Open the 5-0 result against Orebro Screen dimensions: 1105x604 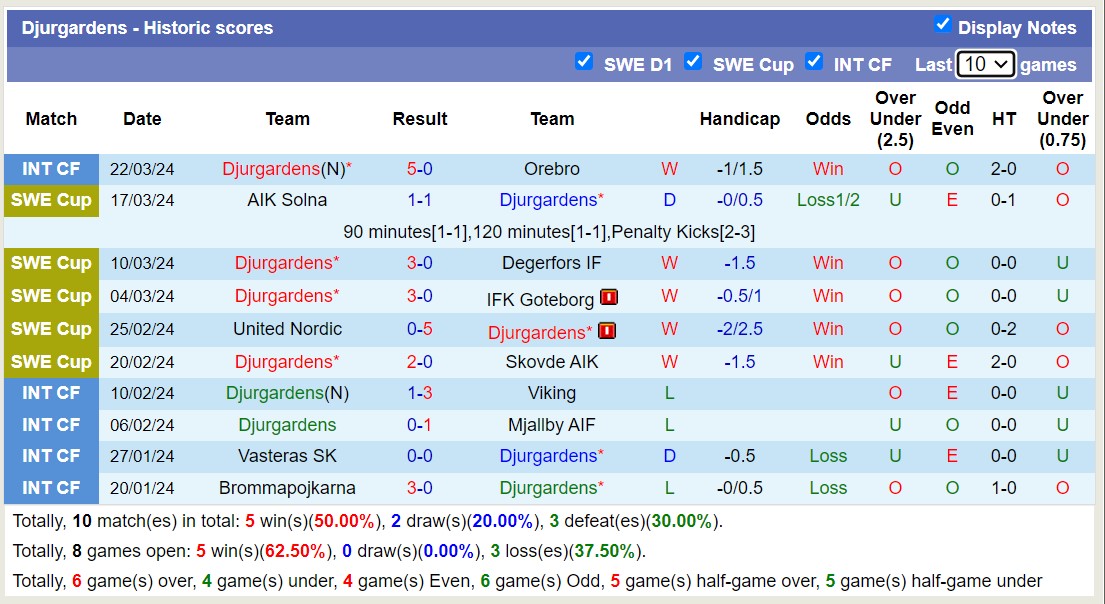pyautogui.click(x=419, y=169)
